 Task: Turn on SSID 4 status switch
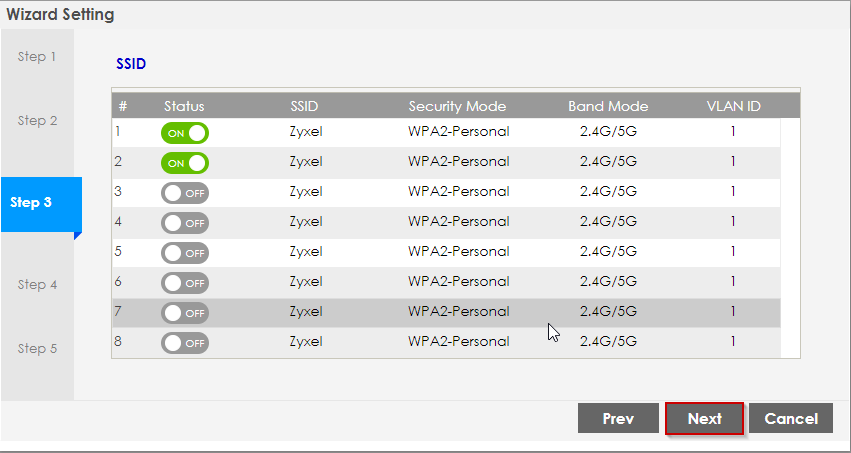pos(184,223)
